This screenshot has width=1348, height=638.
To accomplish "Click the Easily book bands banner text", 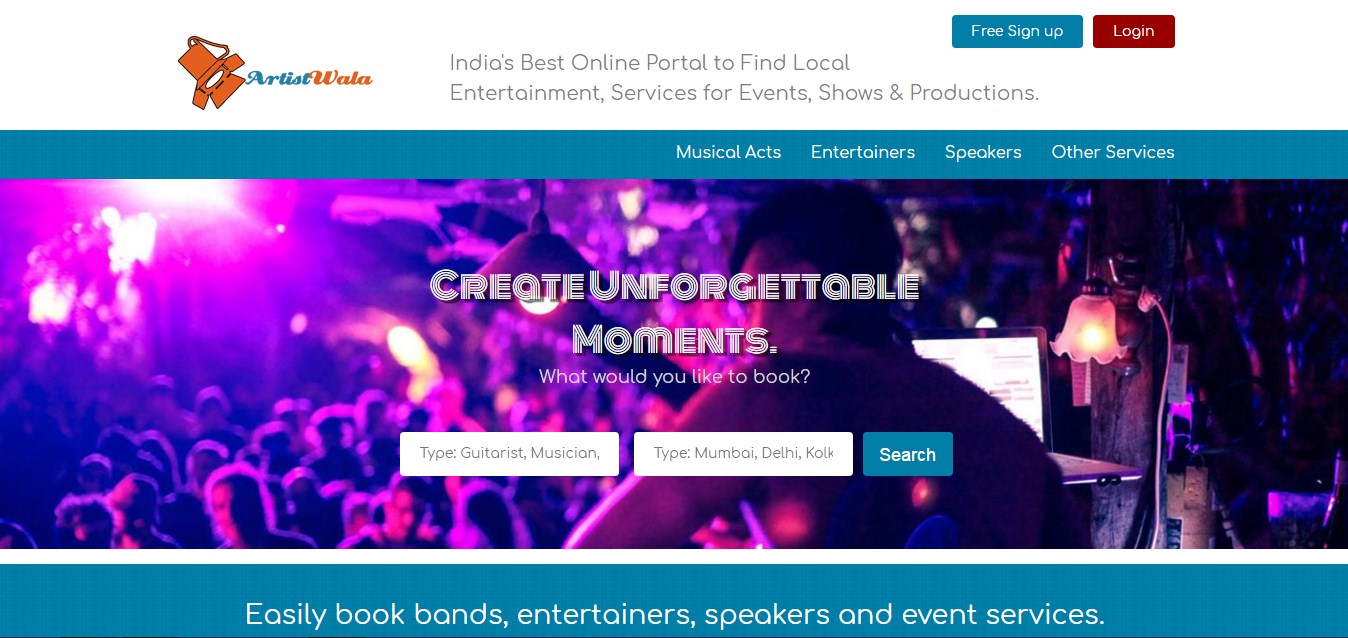I will (x=674, y=613).
